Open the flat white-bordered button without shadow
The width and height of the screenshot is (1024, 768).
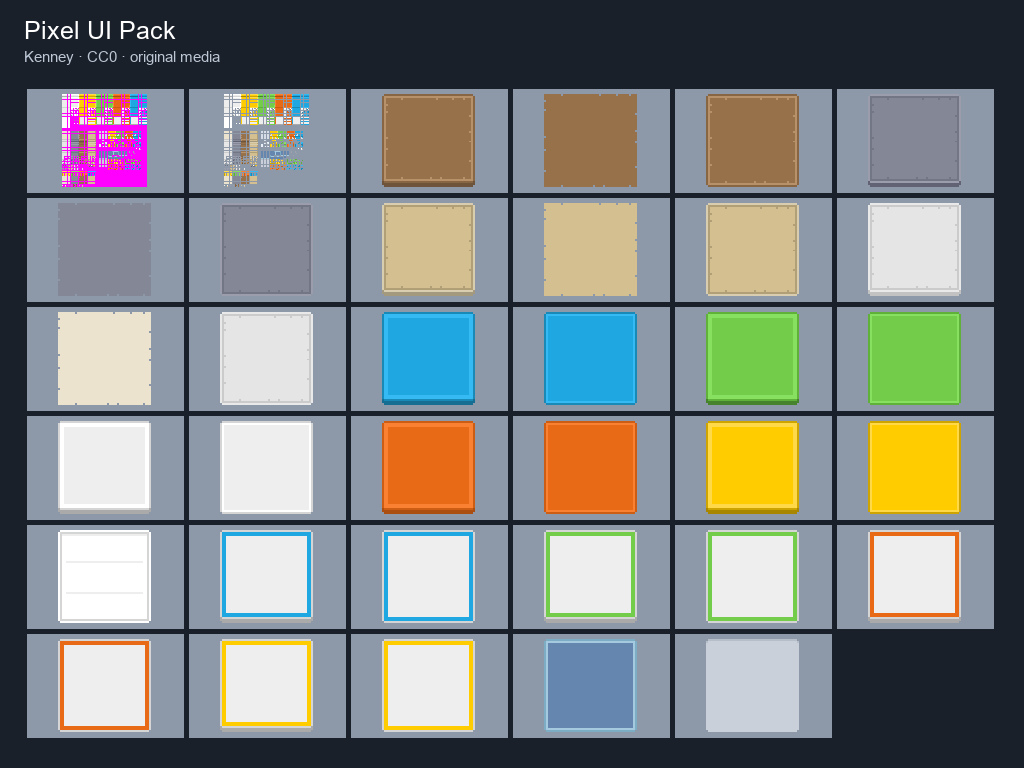266,468
